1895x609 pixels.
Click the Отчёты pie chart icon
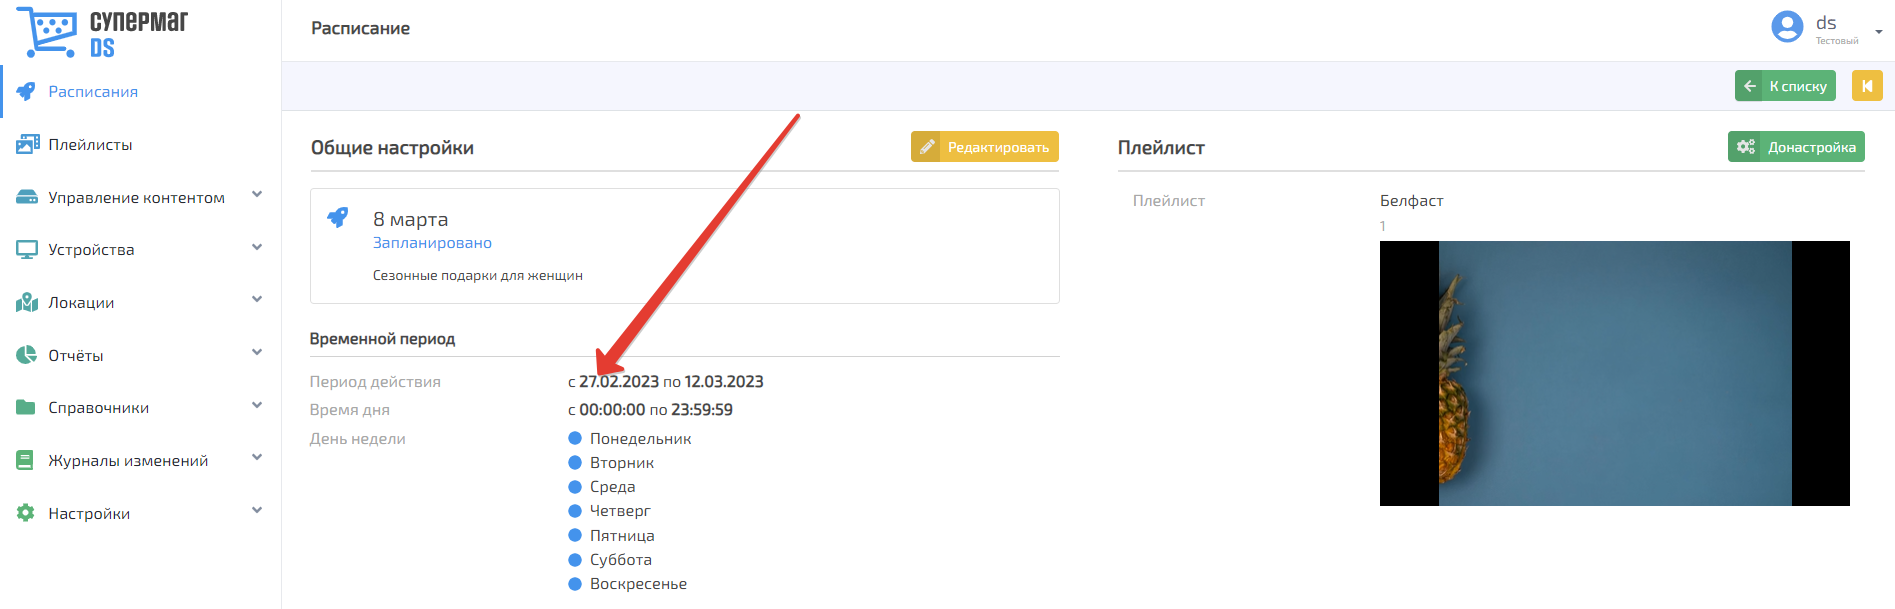click(x=26, y=355)
